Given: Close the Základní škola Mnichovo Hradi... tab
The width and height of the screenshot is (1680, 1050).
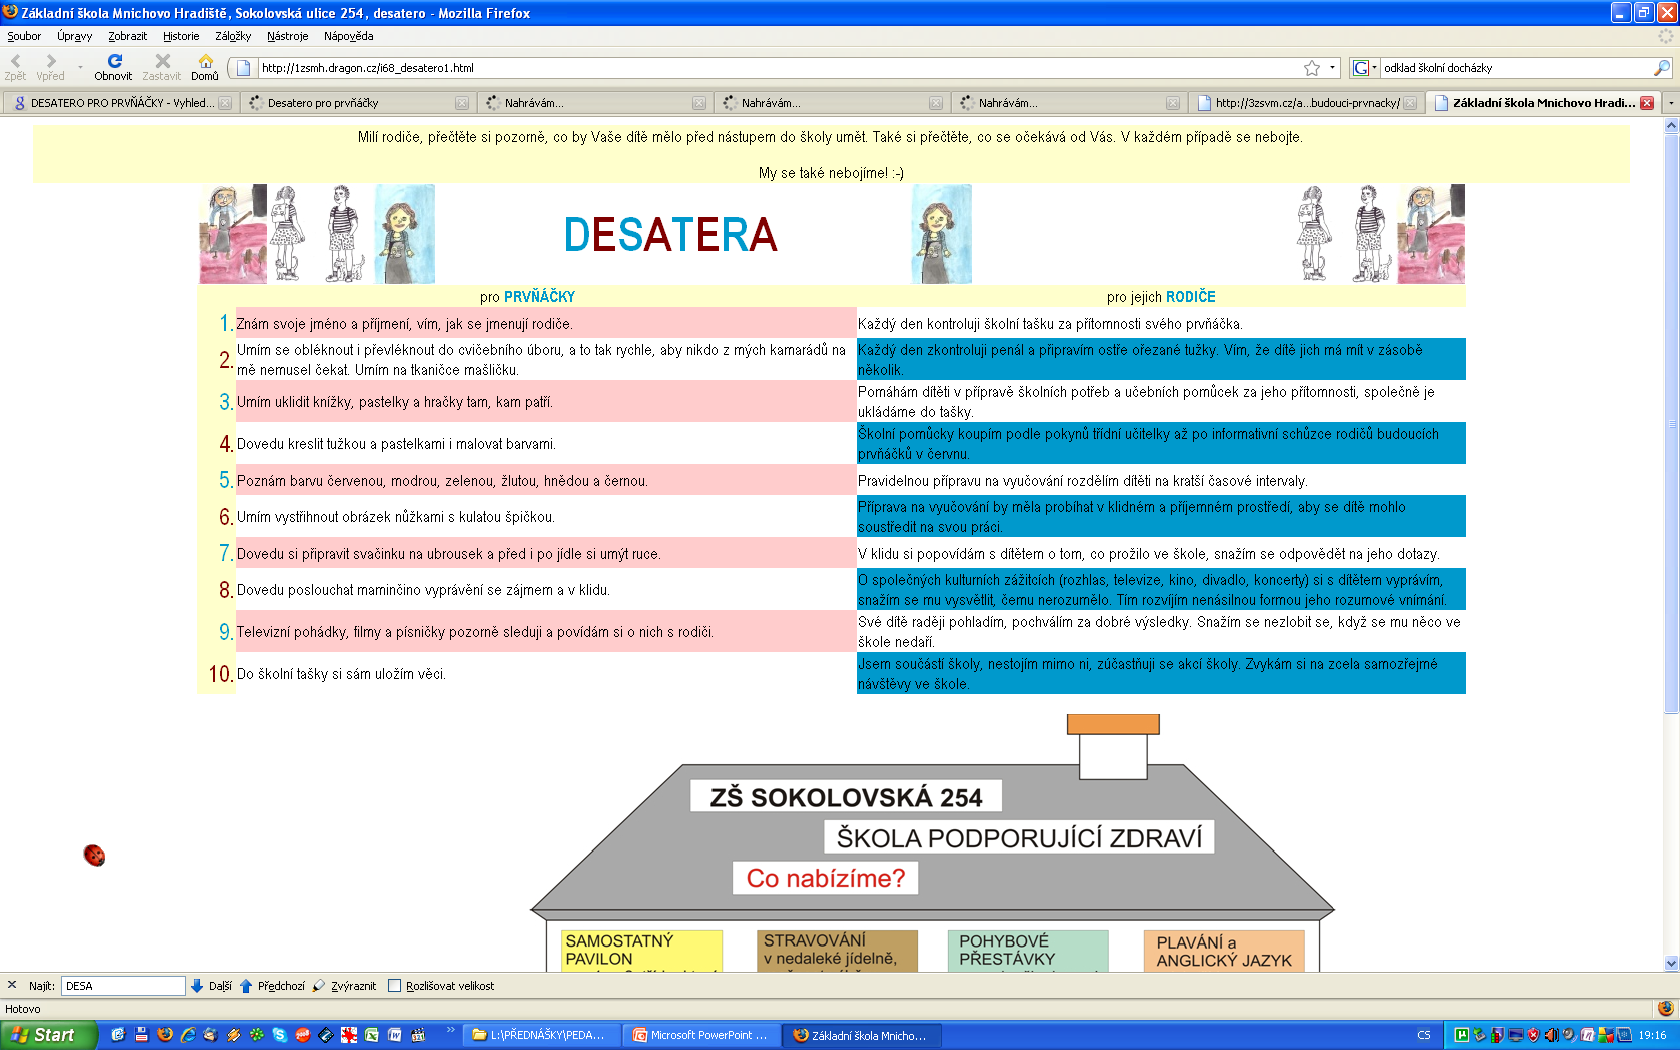Looking at the screenshot, I should click(x=1647, y=103).
